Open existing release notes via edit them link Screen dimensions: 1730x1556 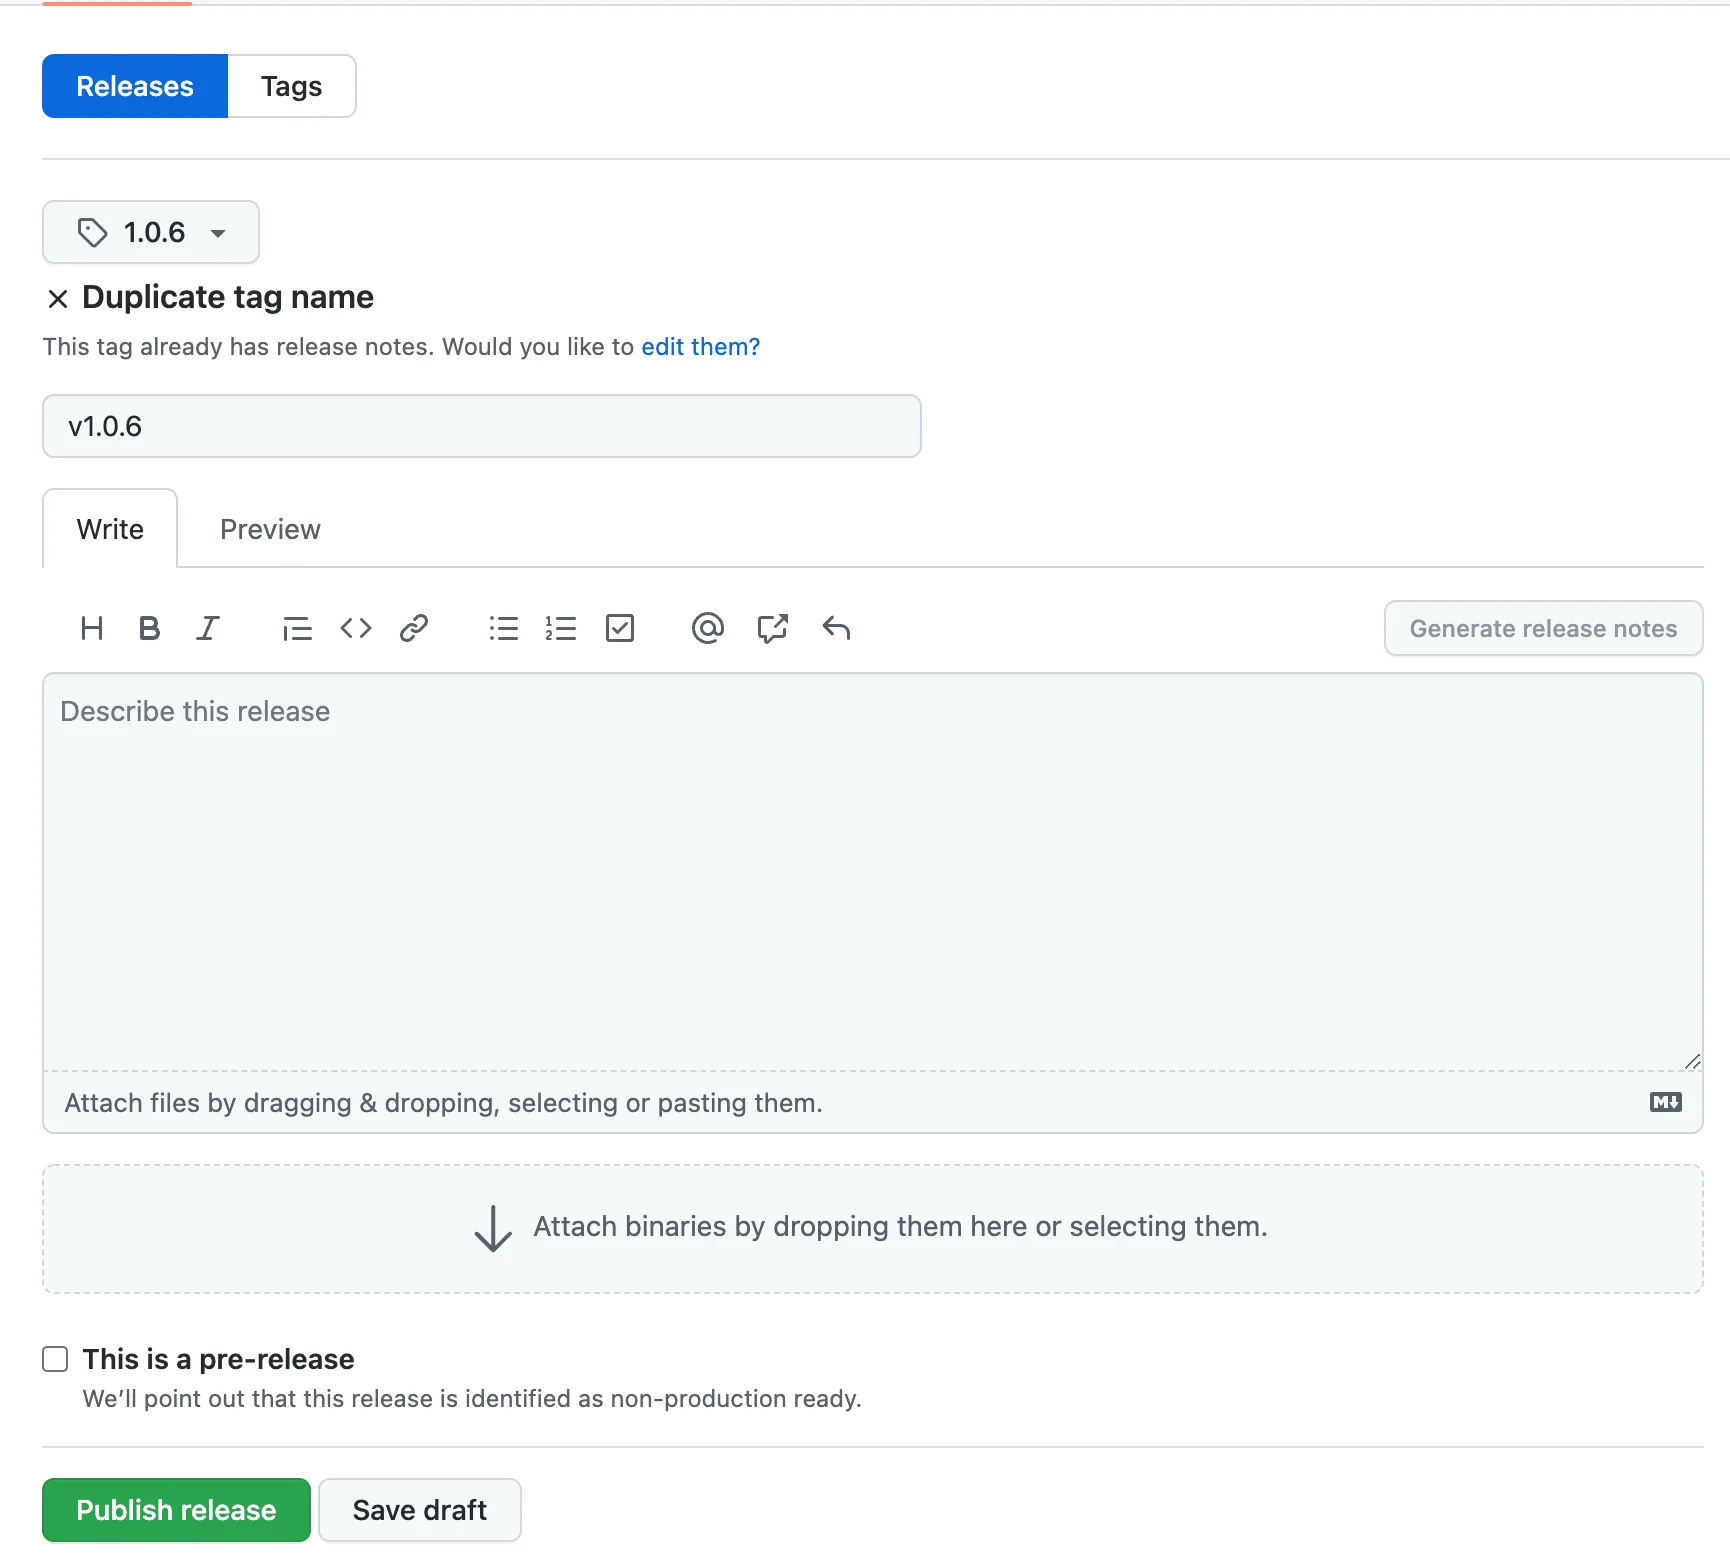[x=700, y=347]
